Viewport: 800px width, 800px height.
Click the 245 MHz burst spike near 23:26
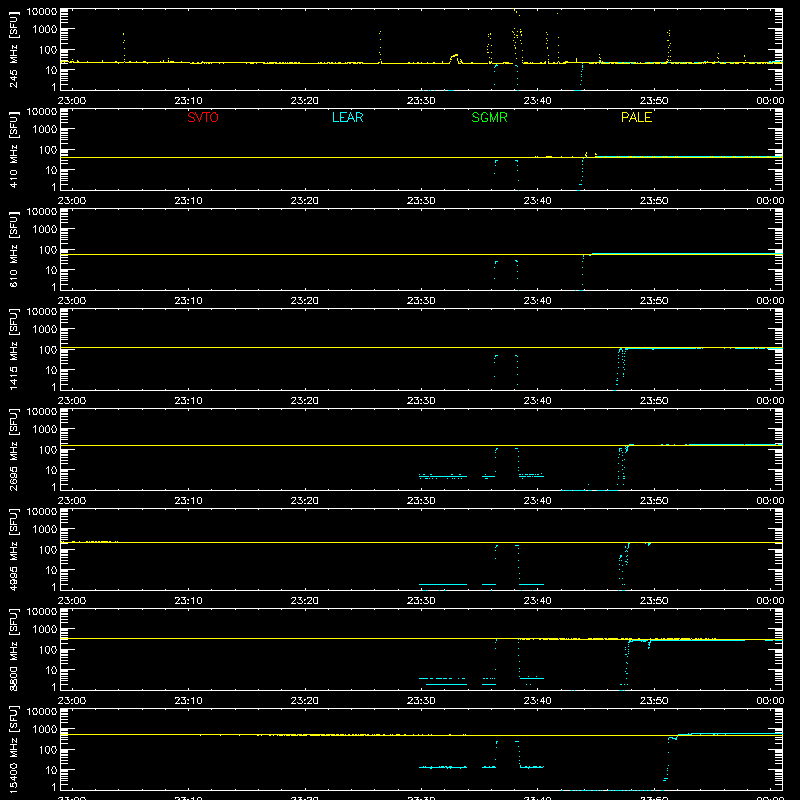click(380, 46)
